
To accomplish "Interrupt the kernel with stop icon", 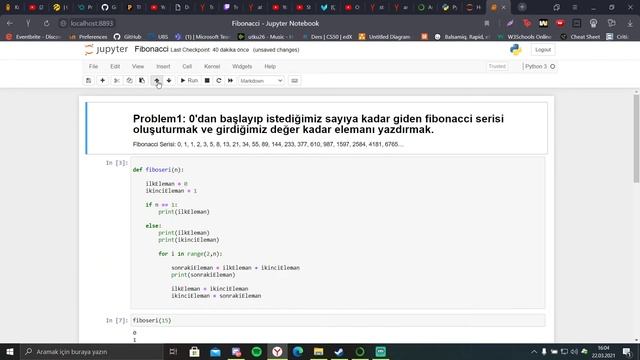I will 207,81.
